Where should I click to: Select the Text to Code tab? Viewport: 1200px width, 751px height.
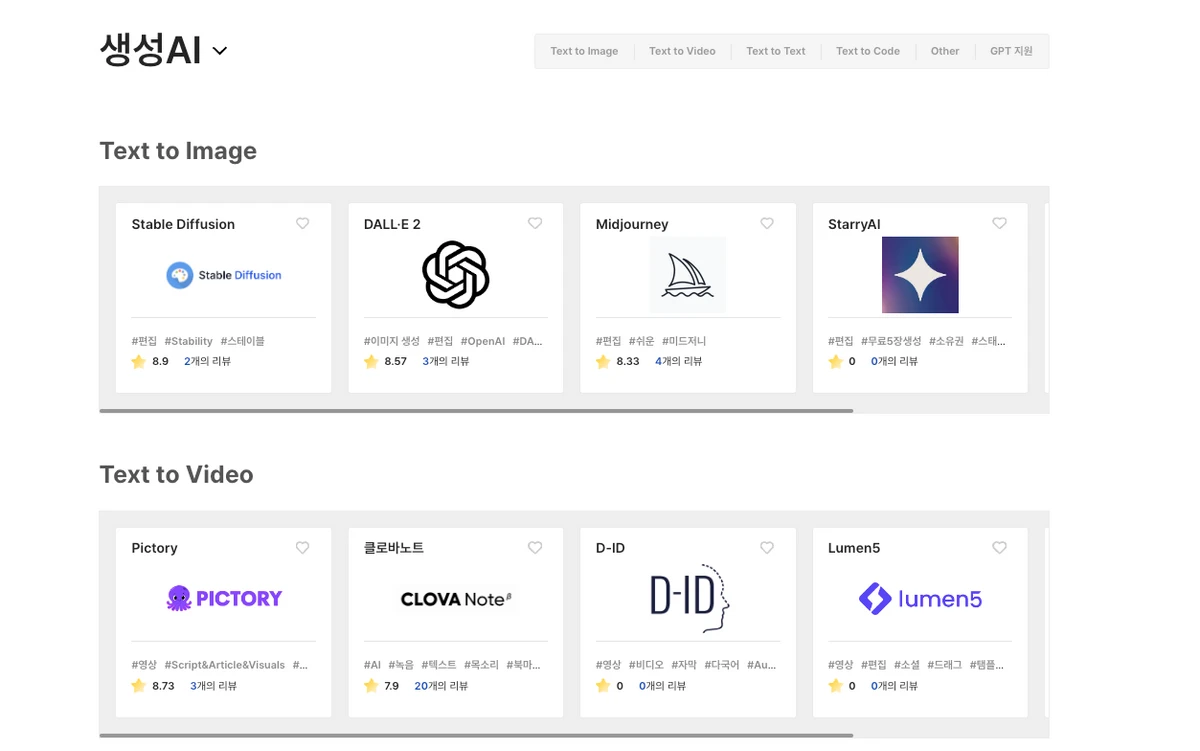[868, 51]
